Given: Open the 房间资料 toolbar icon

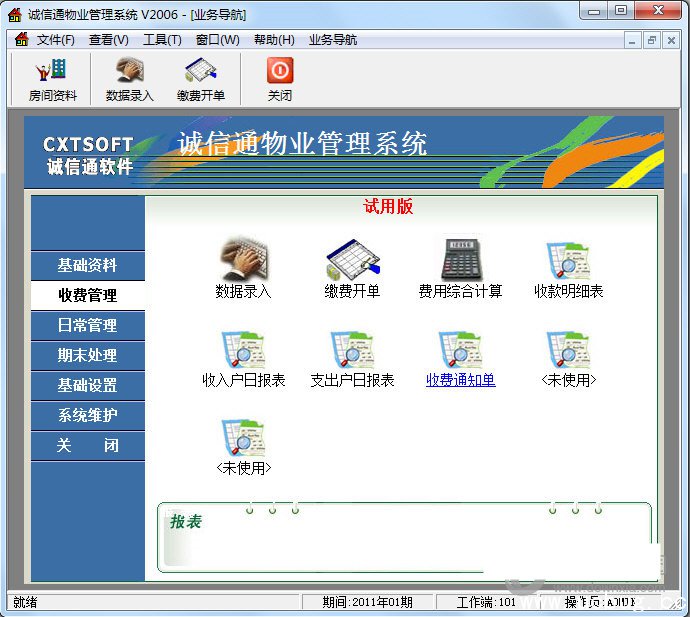Looking at the screenshot, I should (x=52, y=78).
